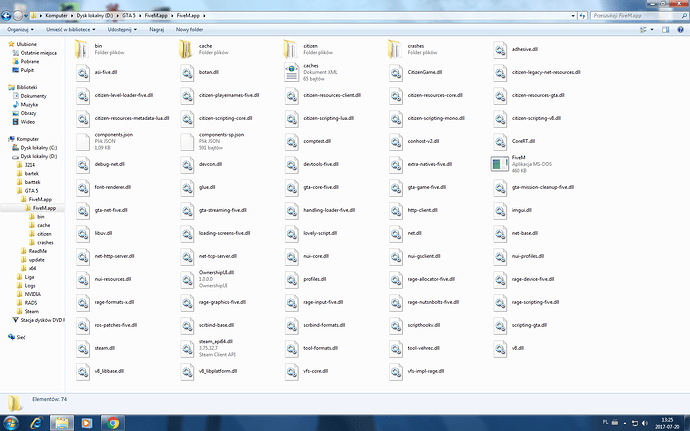690x431 pixels.
Task: Click the Forward navigation arrow
Action: coord(18,16)
